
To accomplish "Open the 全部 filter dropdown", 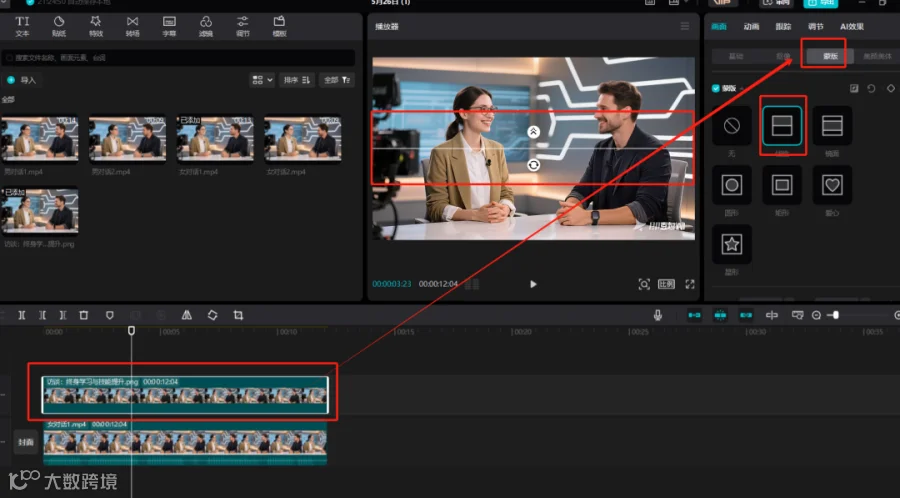I will [x=337, y=80].
